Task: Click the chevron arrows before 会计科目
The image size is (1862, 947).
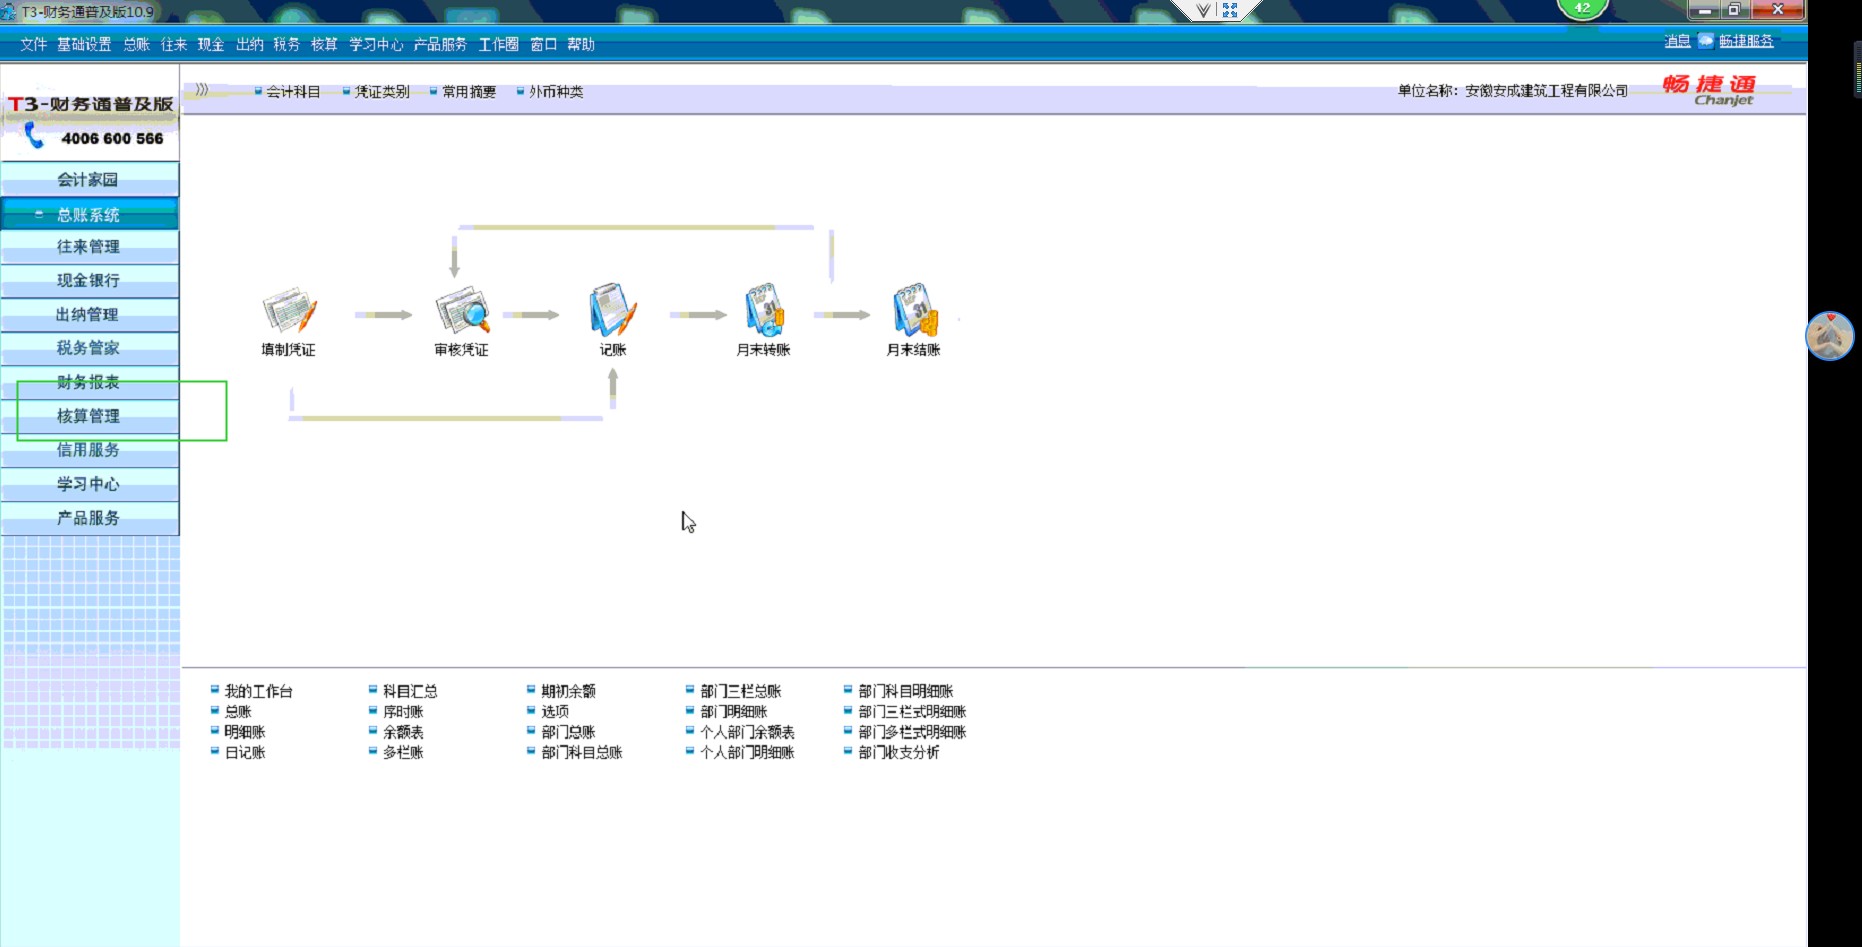Action: point(202,90)
